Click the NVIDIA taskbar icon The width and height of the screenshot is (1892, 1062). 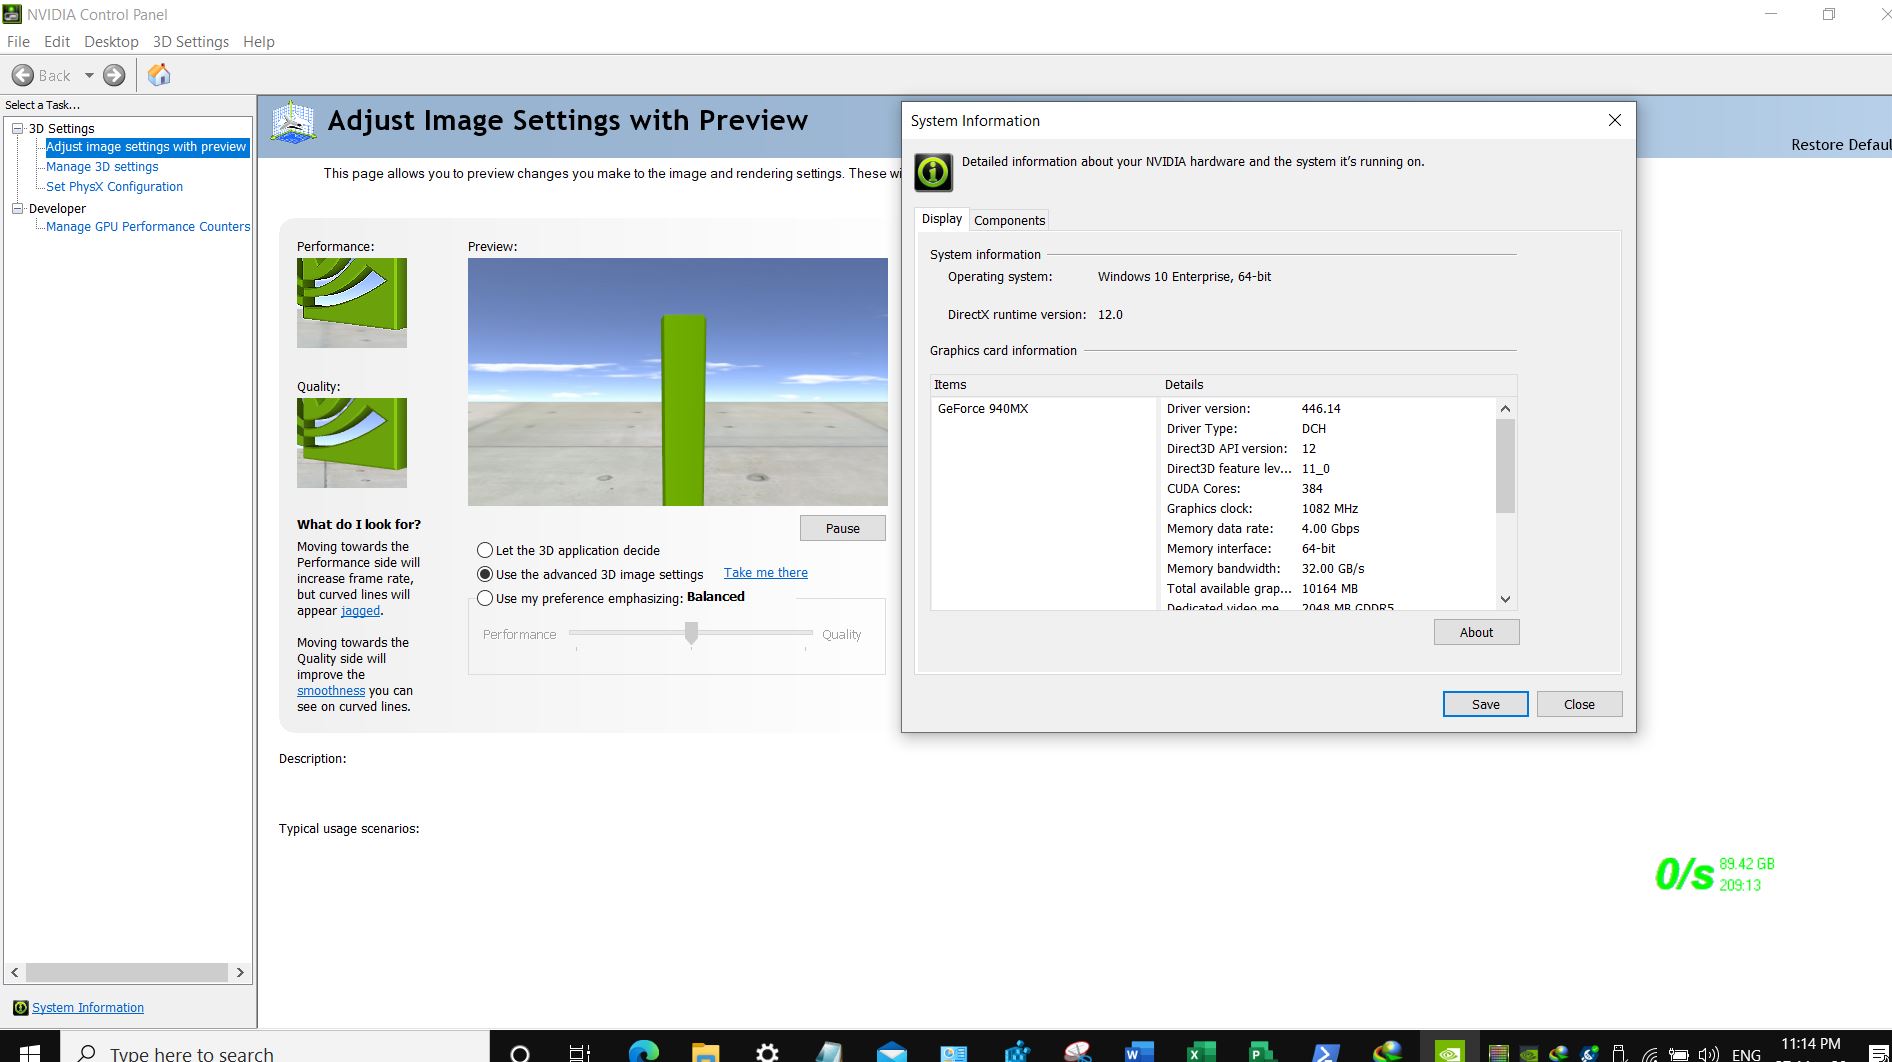tap(1449, 1052)
